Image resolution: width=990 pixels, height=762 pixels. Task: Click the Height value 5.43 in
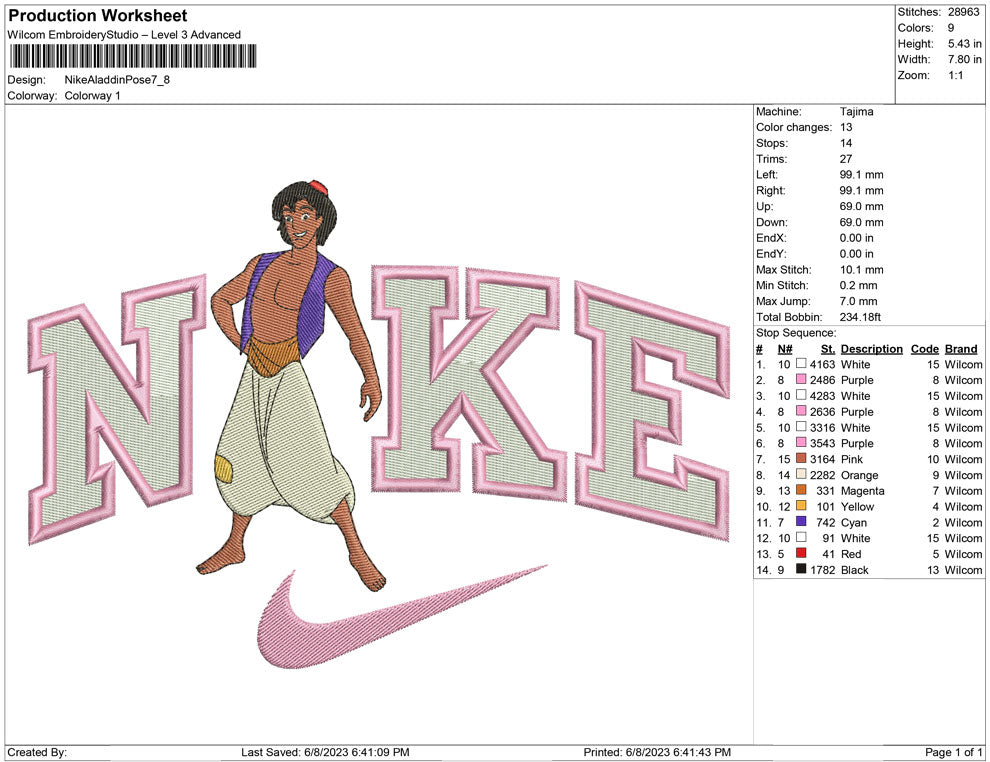(965, 44)
